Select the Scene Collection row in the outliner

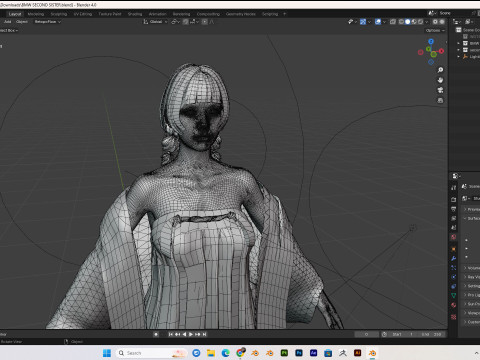tap(468, 30)
